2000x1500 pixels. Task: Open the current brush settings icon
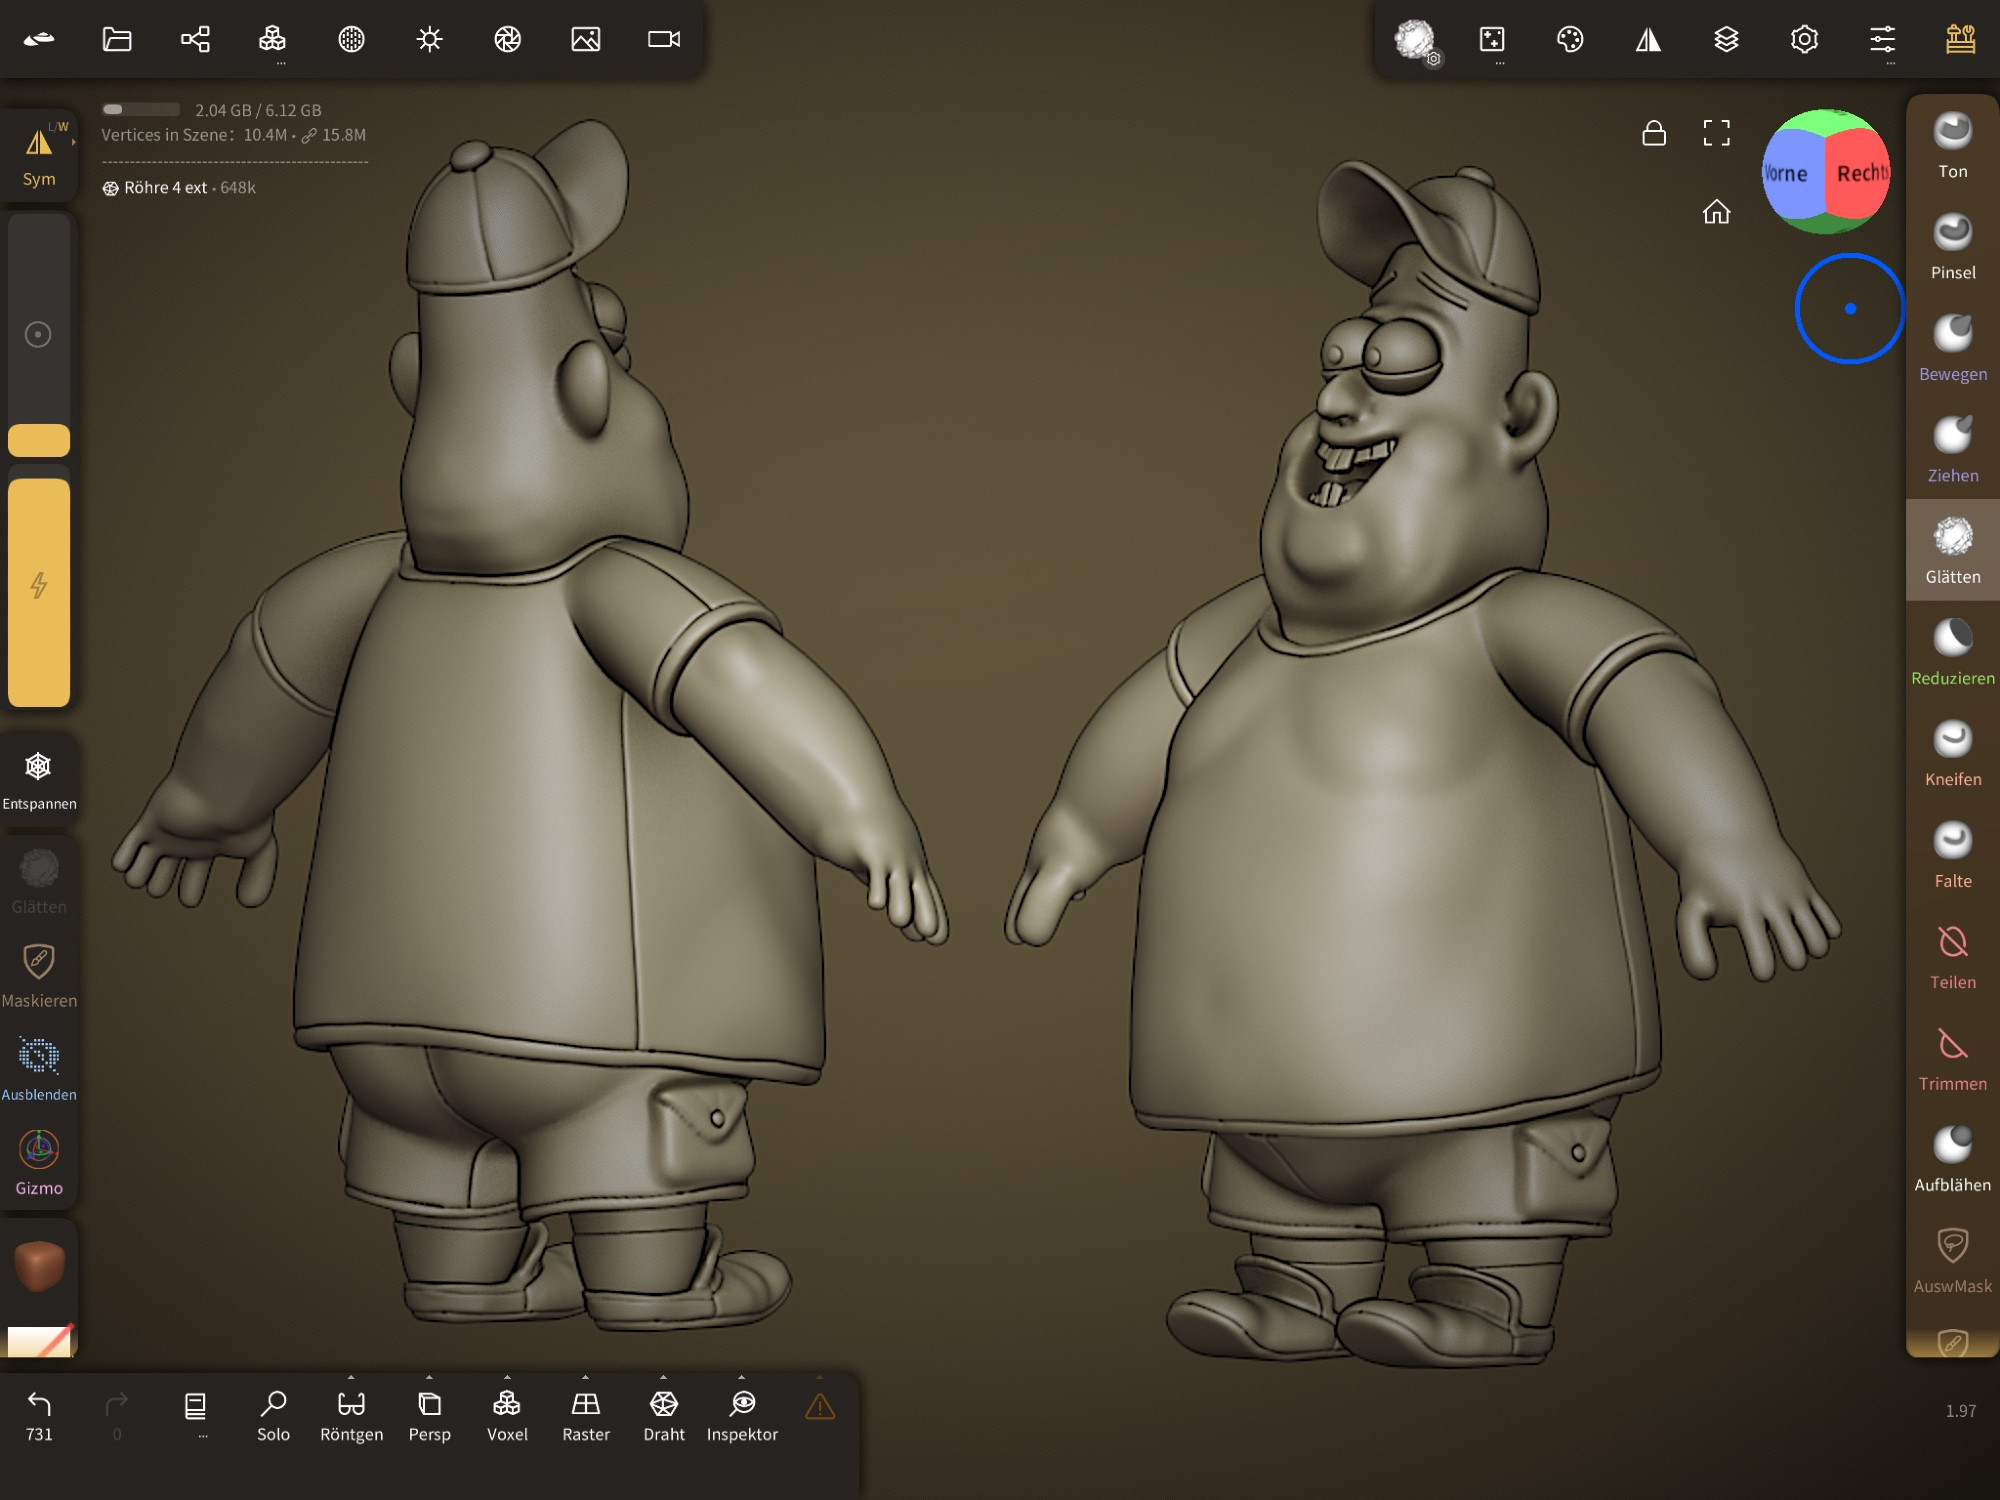pos(1416,41)
